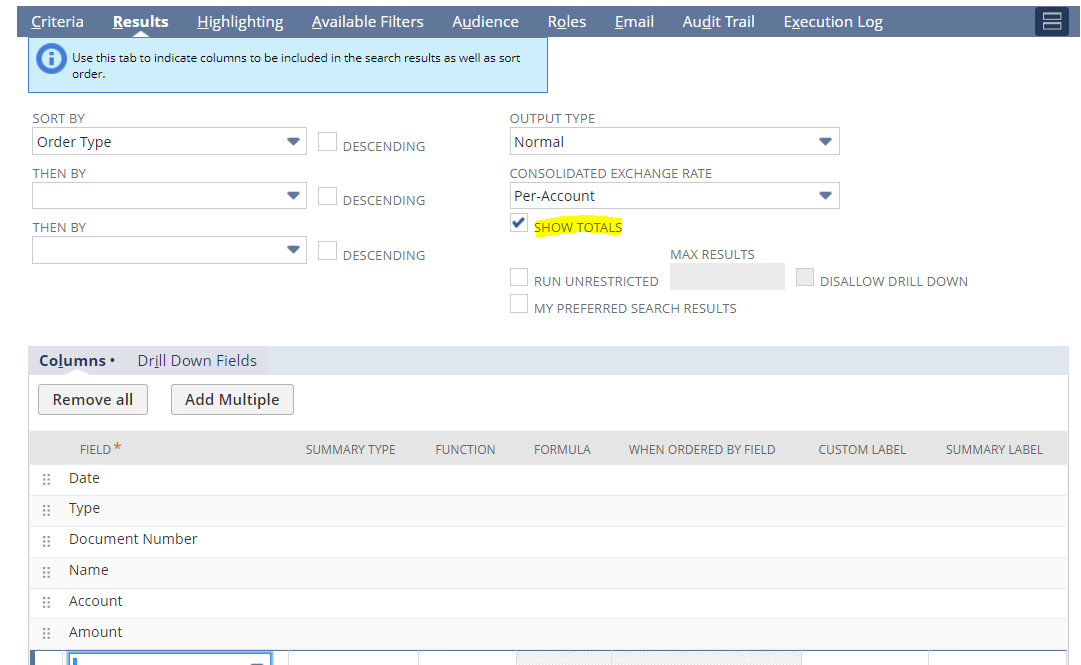Uncheck the highlighted Show Totals box
This screenshot has height=665, width=1081.
(518, 222)
